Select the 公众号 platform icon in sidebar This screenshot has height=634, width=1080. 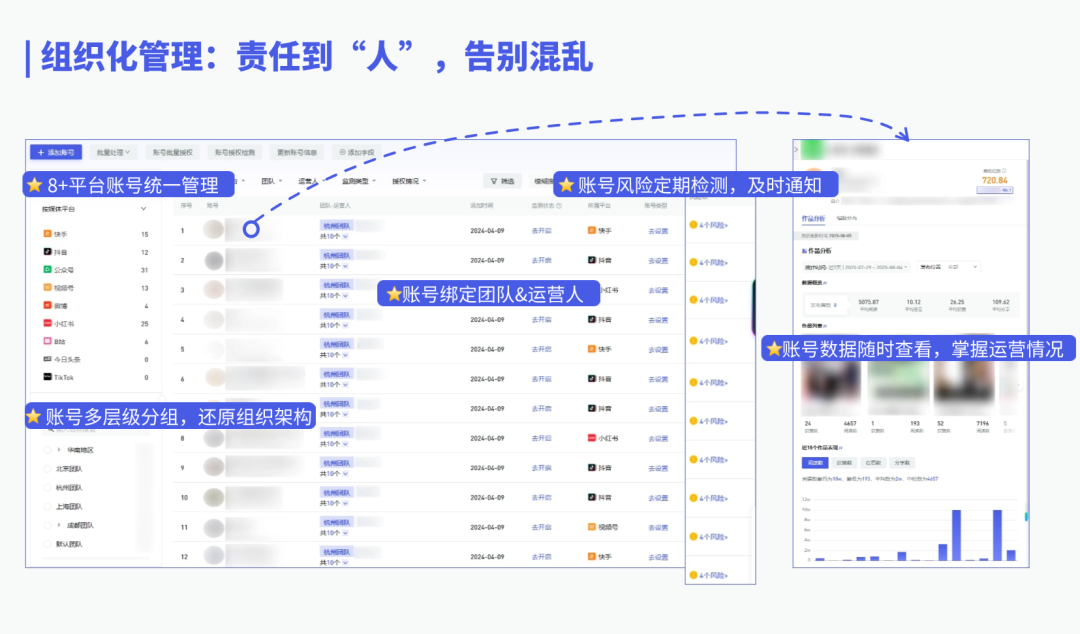(47, 270)
